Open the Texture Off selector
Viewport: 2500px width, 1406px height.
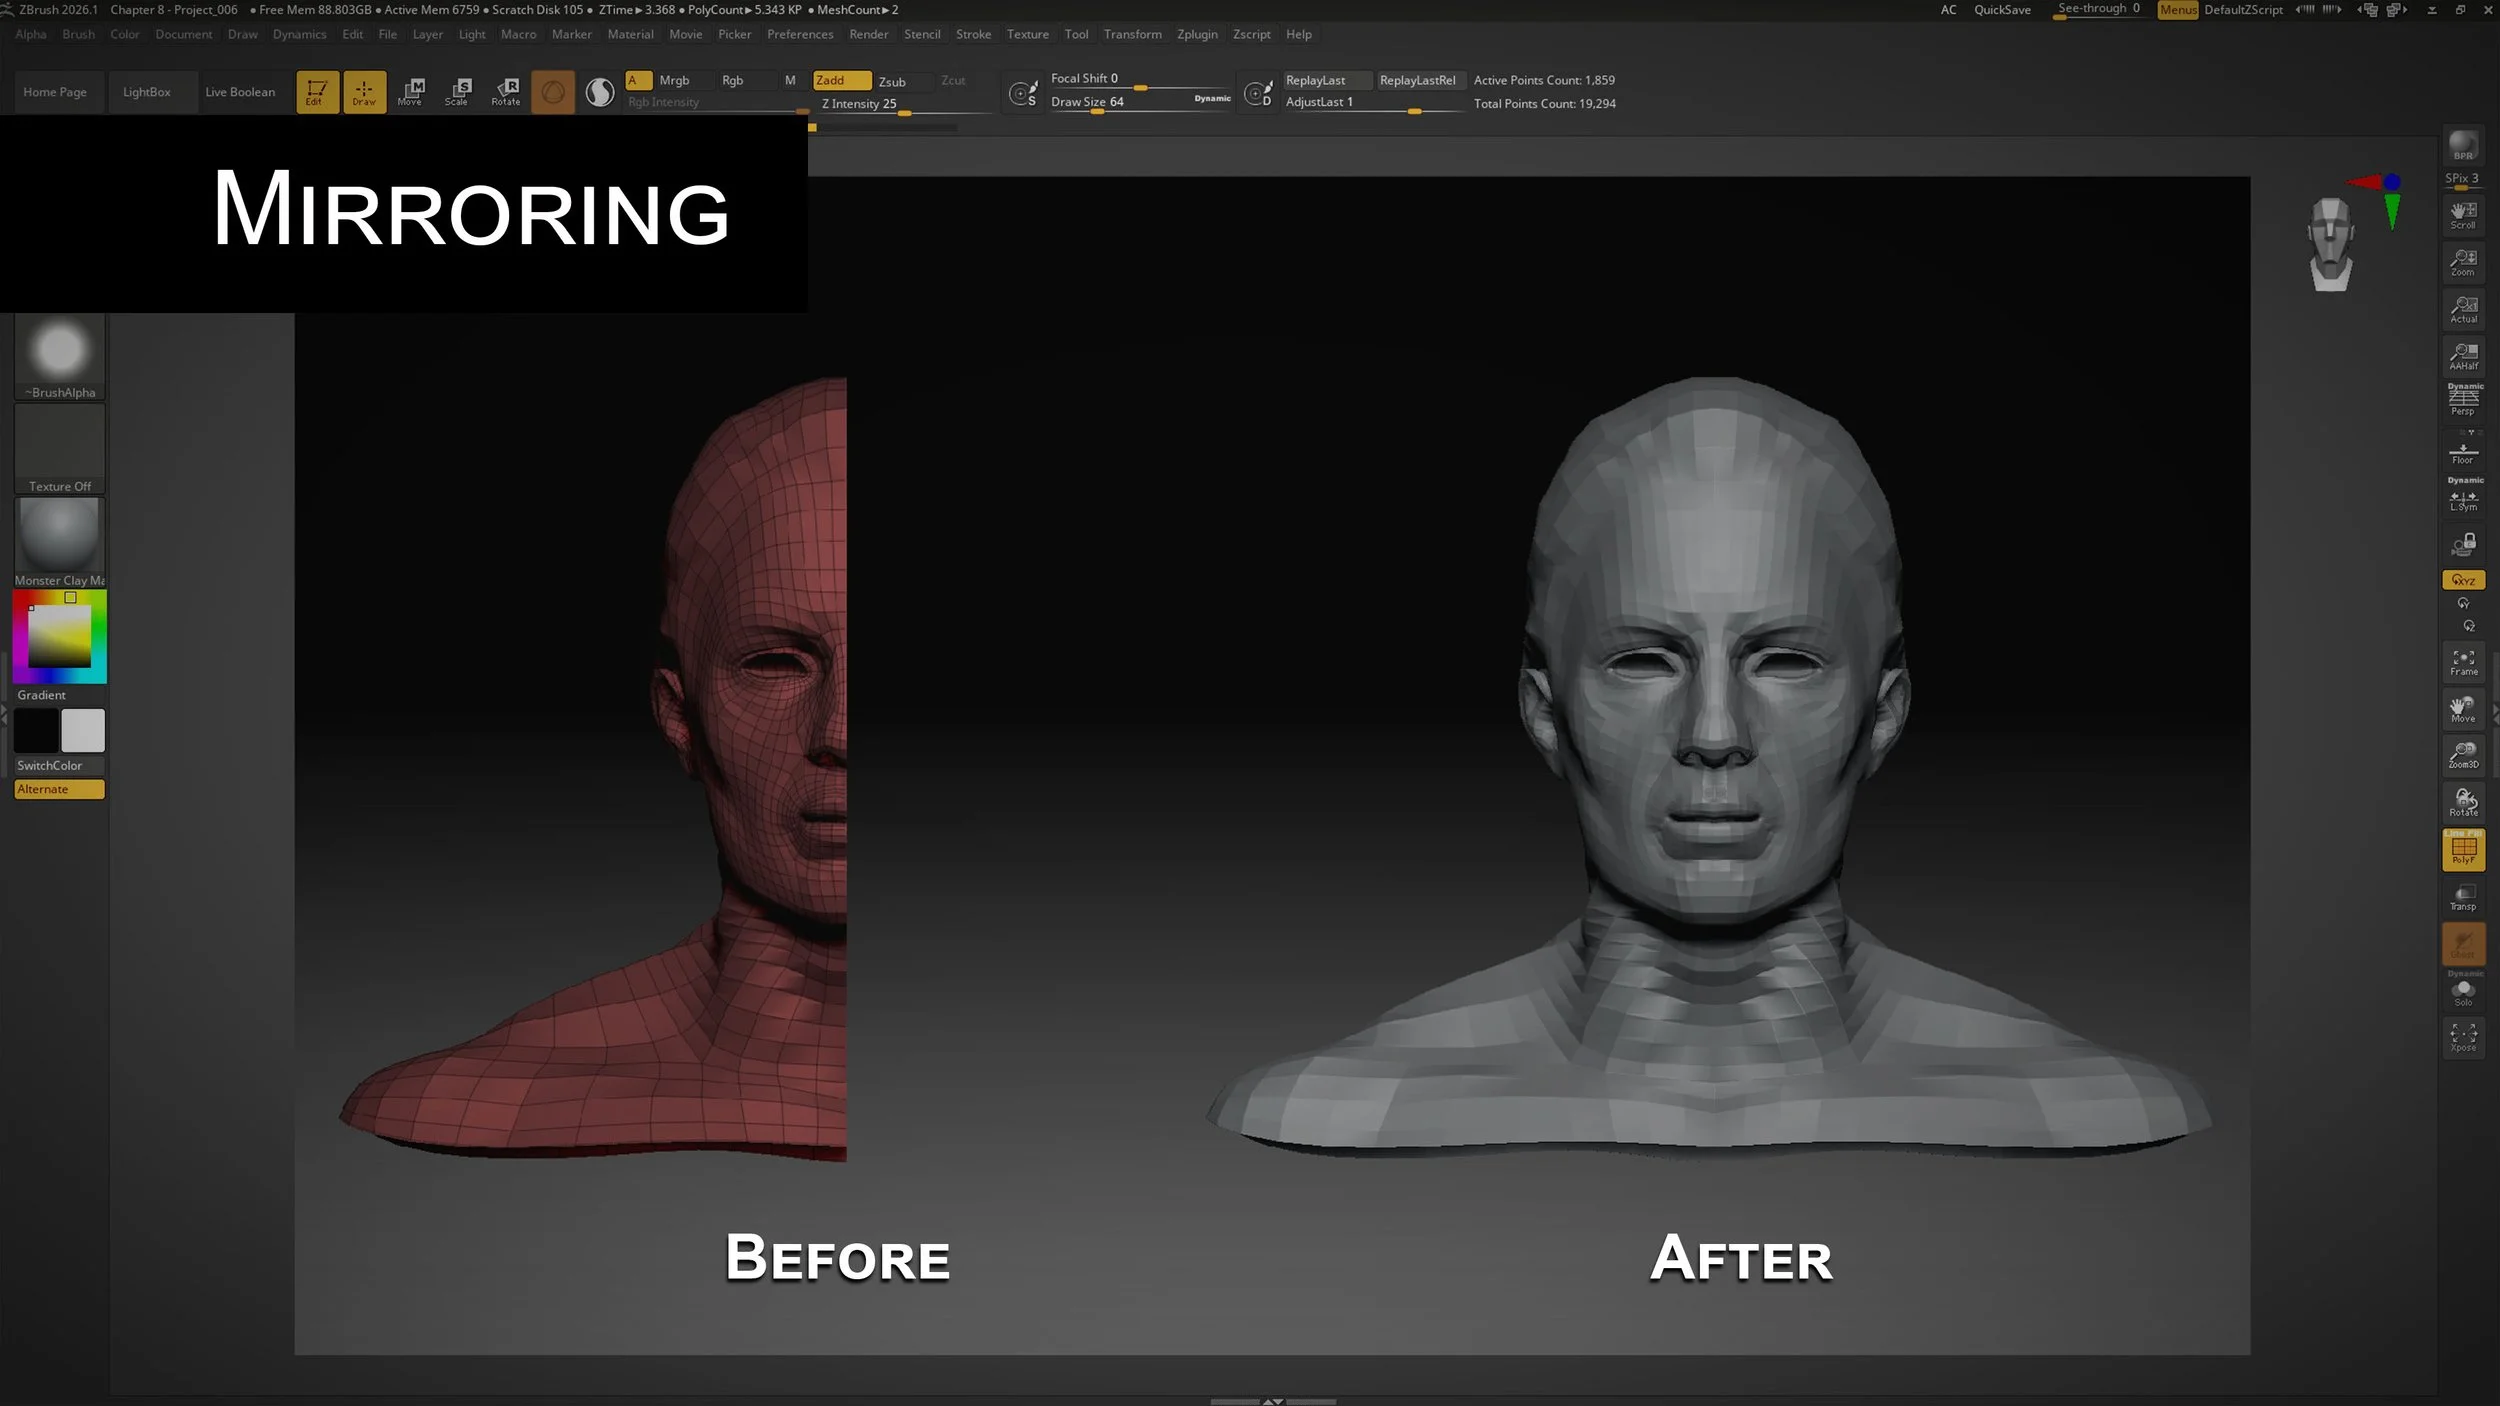(59, 448)
